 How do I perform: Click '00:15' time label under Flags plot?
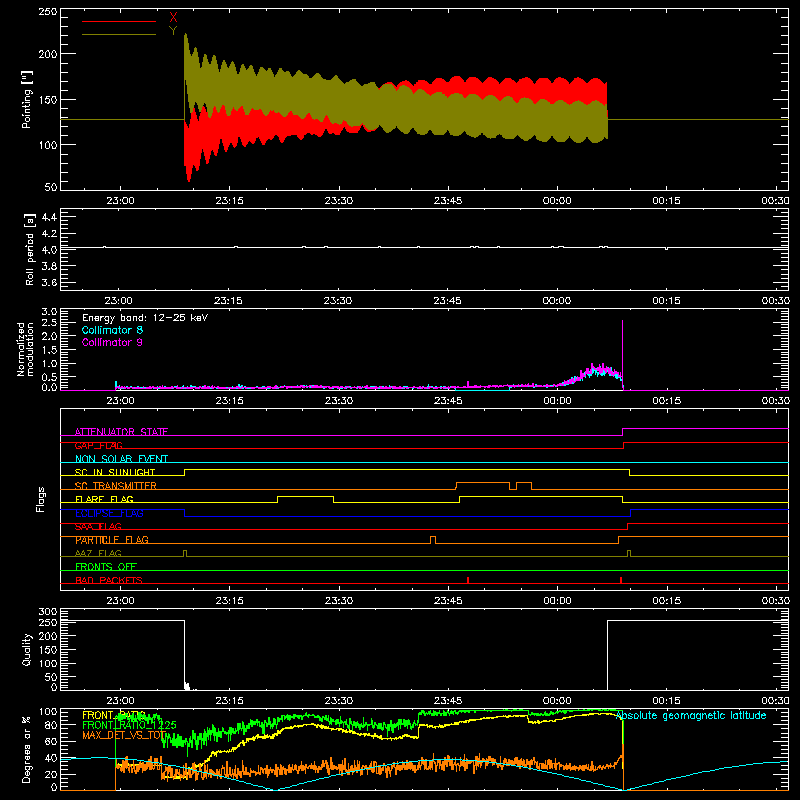pos(666,601)
